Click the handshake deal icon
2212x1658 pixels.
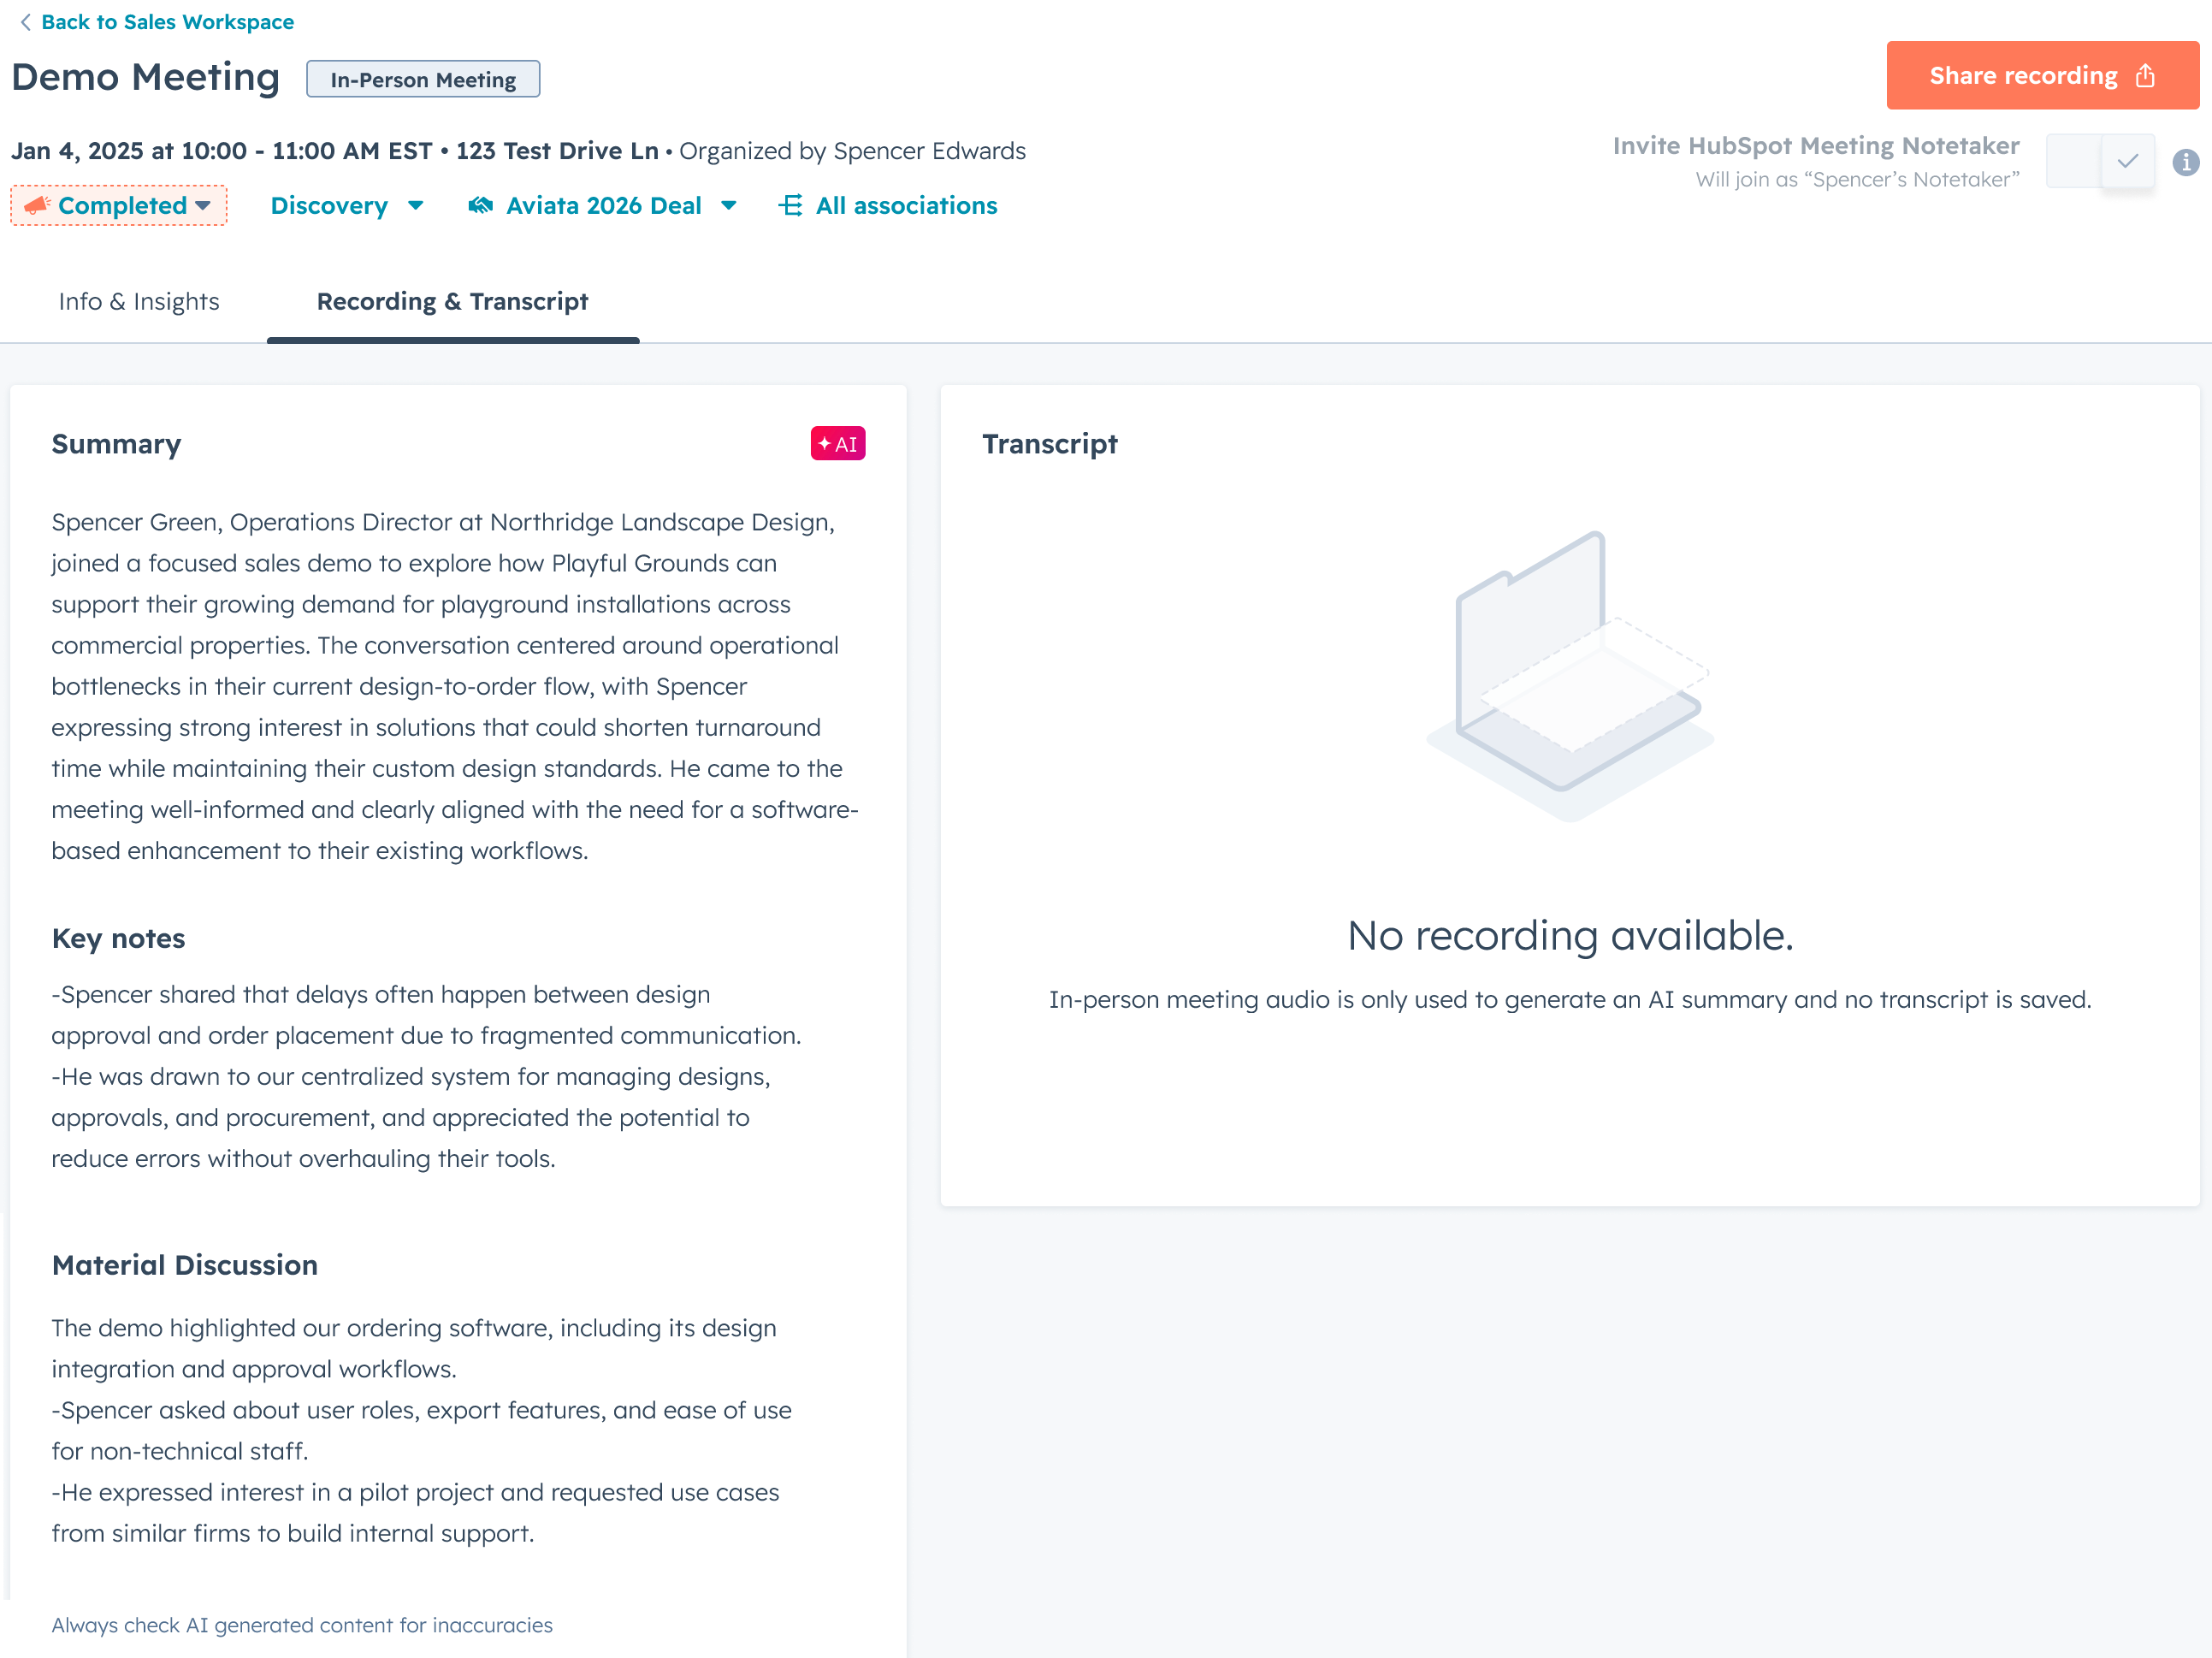[481, 205]
